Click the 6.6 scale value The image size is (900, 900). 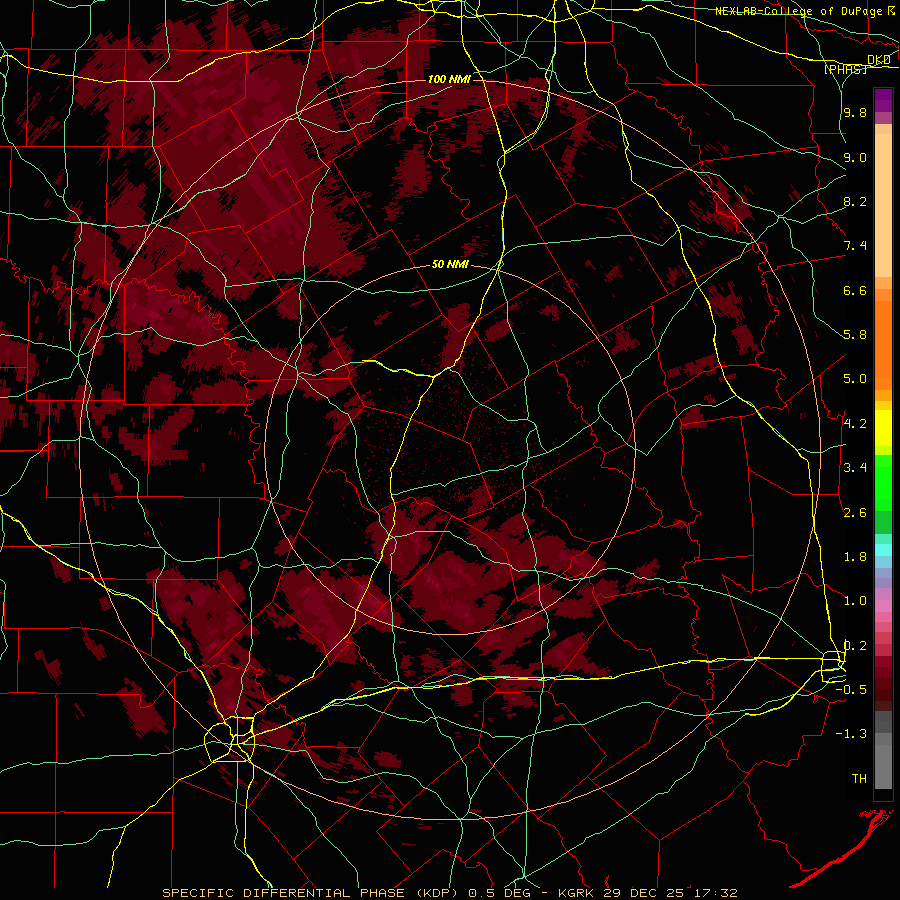pos(855,290)
